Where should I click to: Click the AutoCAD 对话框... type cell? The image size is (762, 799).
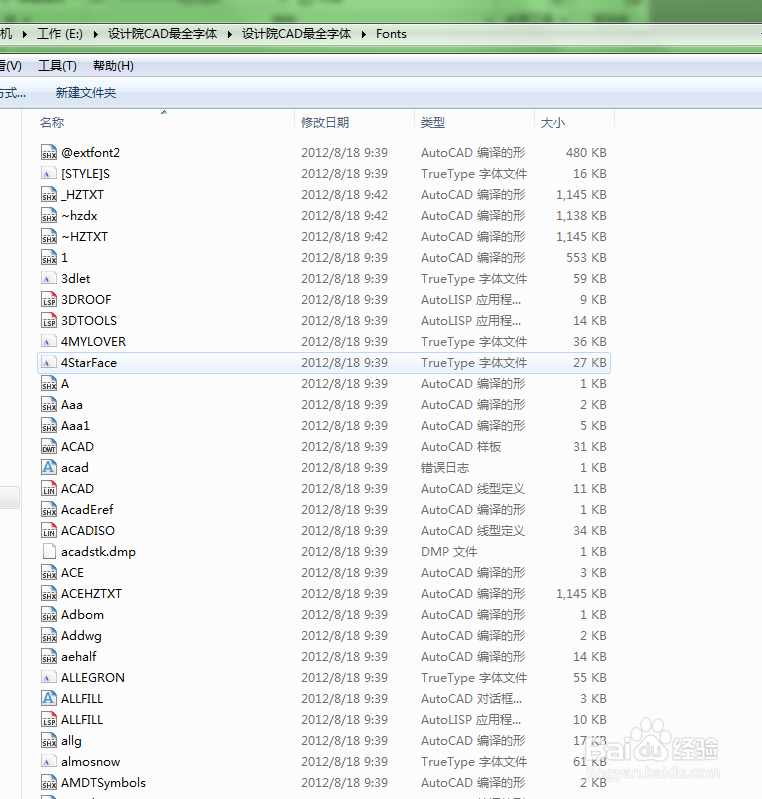point(471,699)
